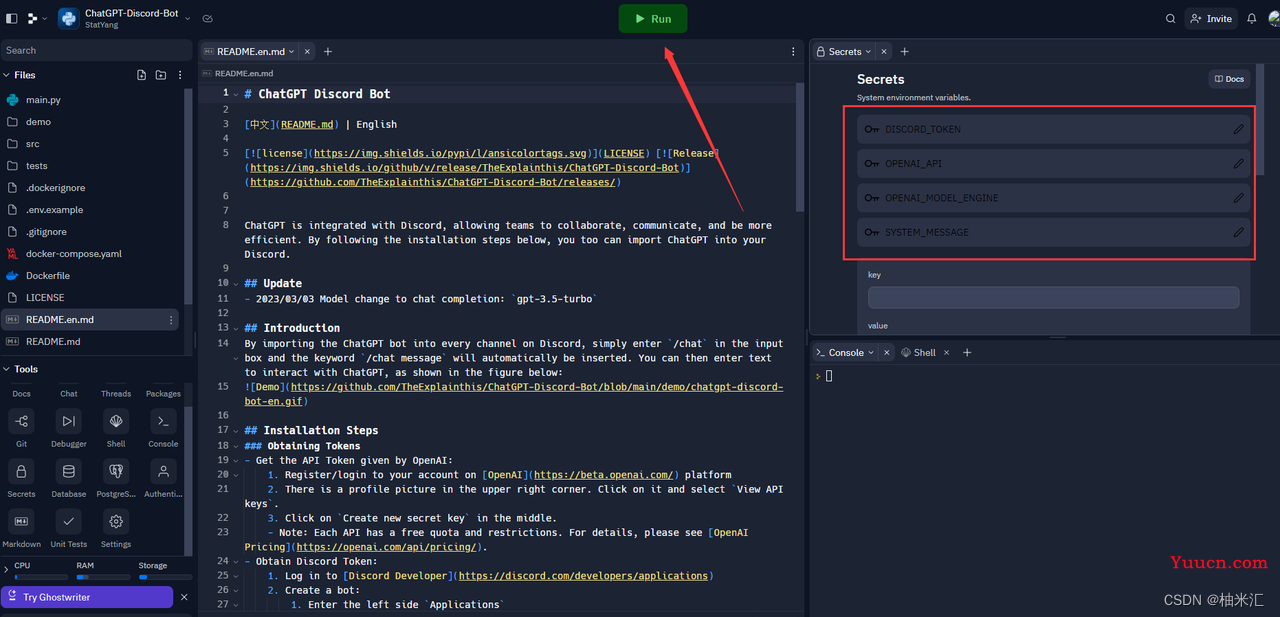Open the Authentication tool

coord(163,478)
